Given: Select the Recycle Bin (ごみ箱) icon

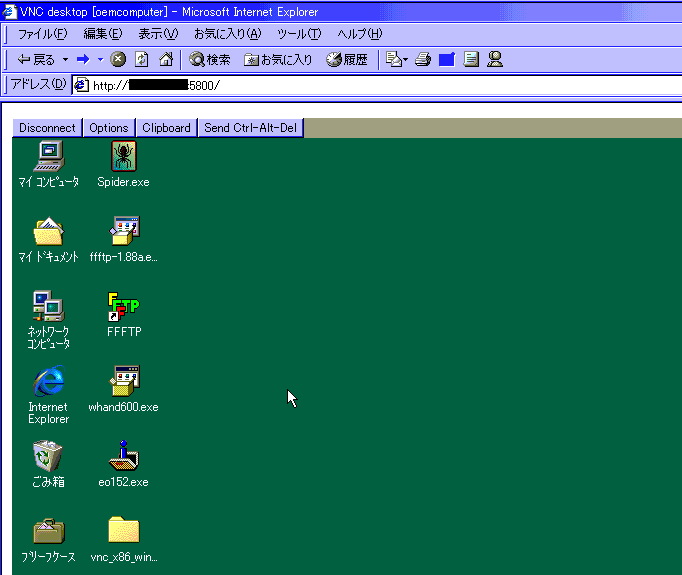Looking at the screenshot, I should click(x=48, y=457).
